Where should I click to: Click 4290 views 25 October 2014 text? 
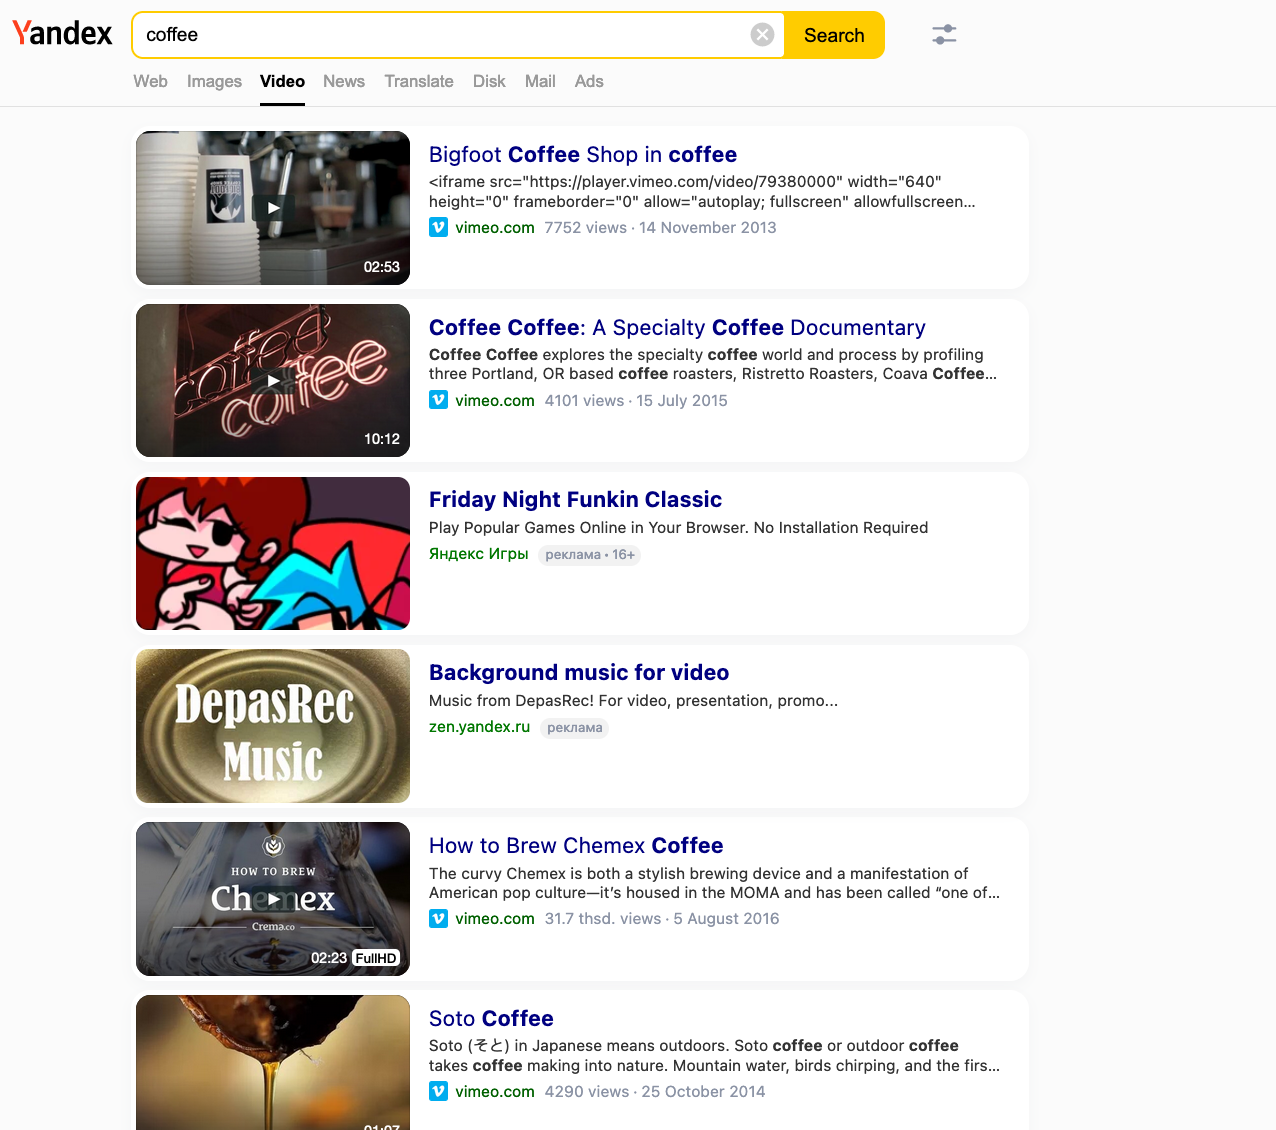coord(655,1091)
